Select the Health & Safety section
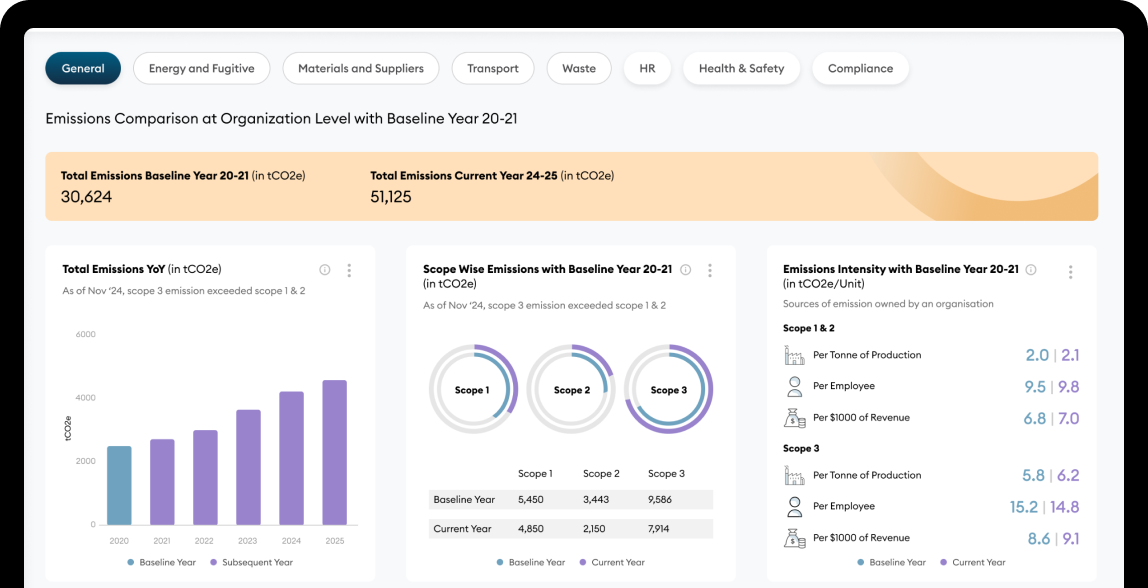 click(741, 68)
